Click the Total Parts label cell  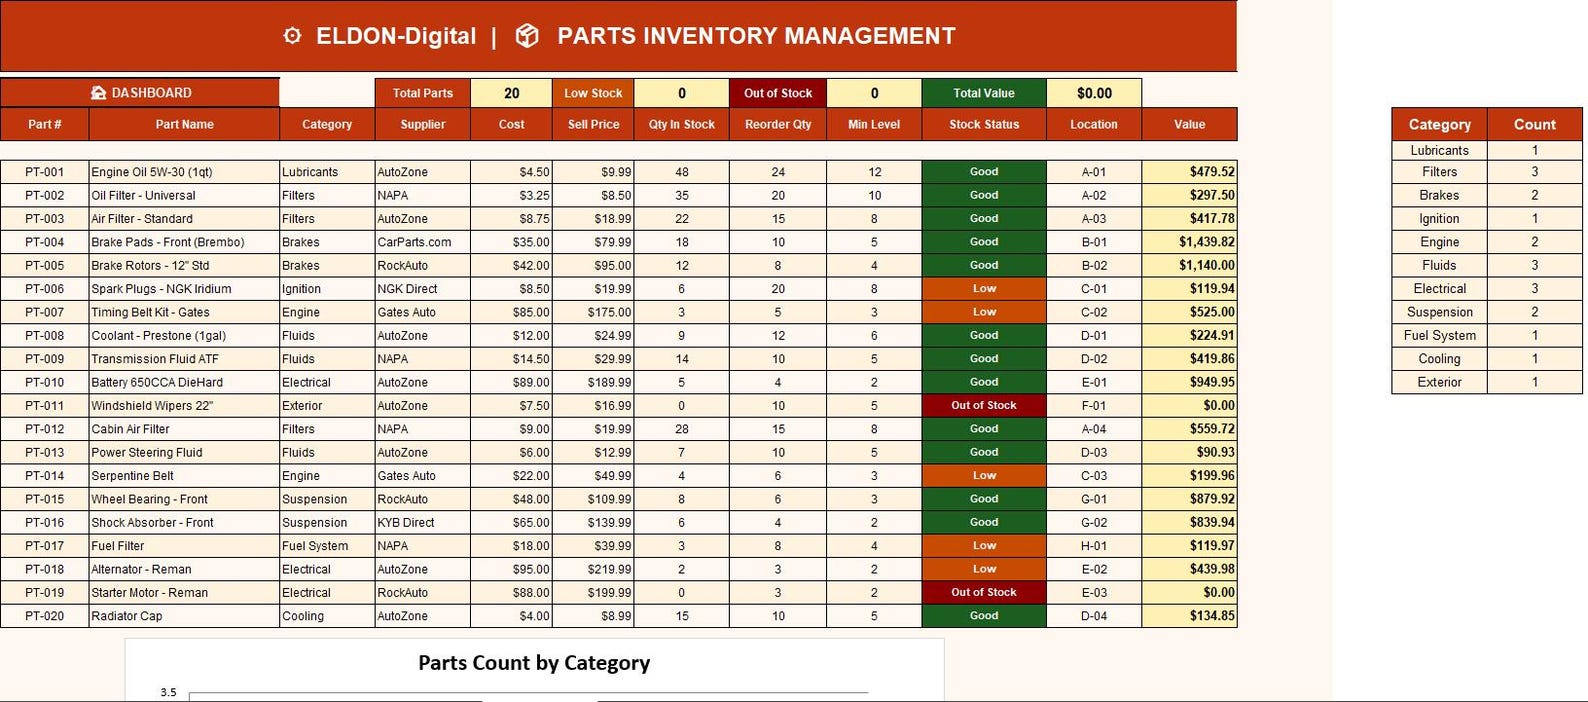coord(423,93)
